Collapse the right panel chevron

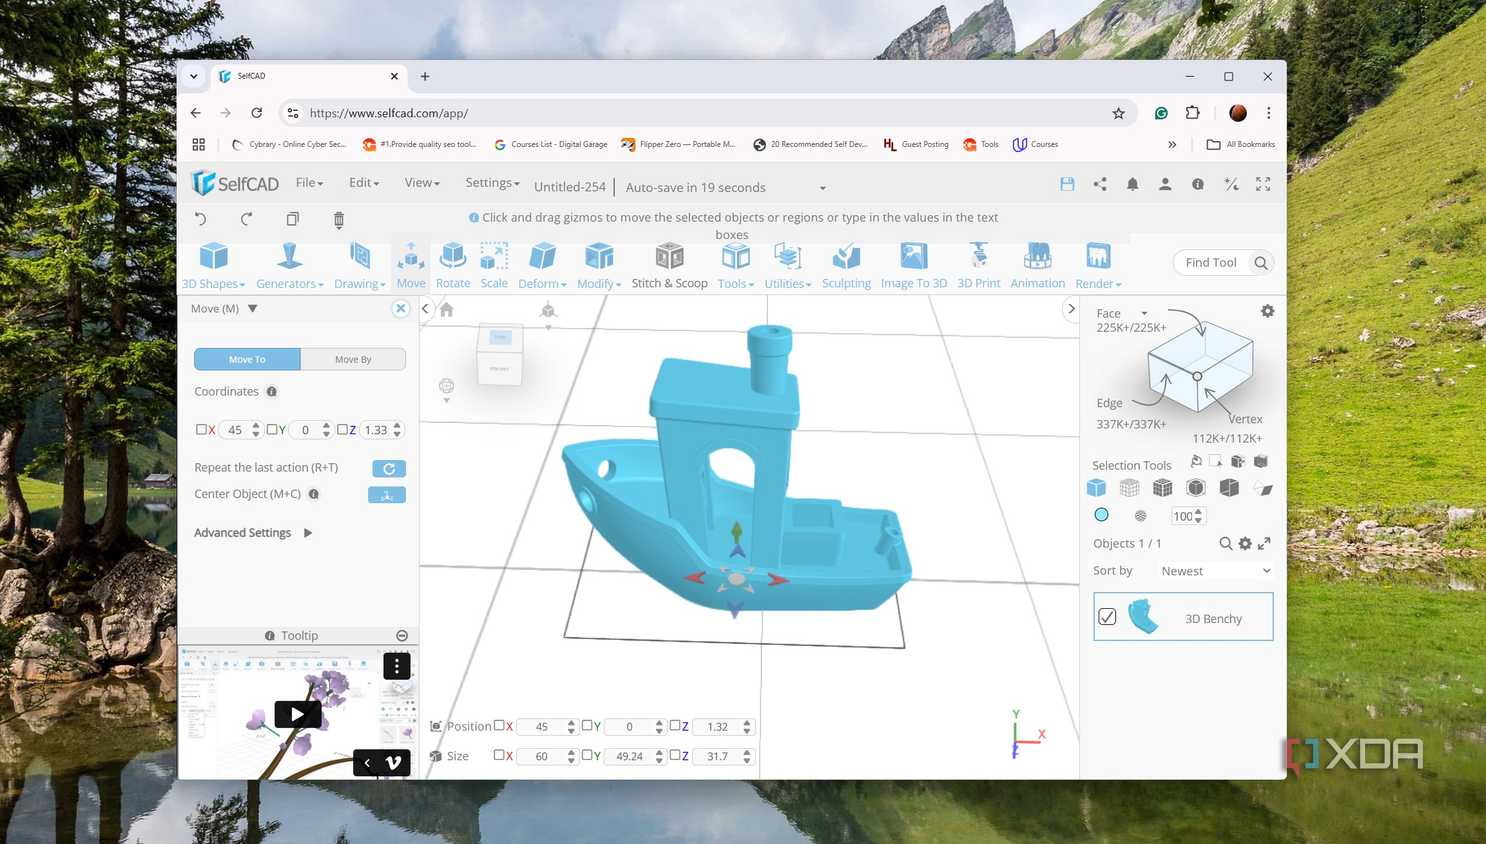(1071, 309)
